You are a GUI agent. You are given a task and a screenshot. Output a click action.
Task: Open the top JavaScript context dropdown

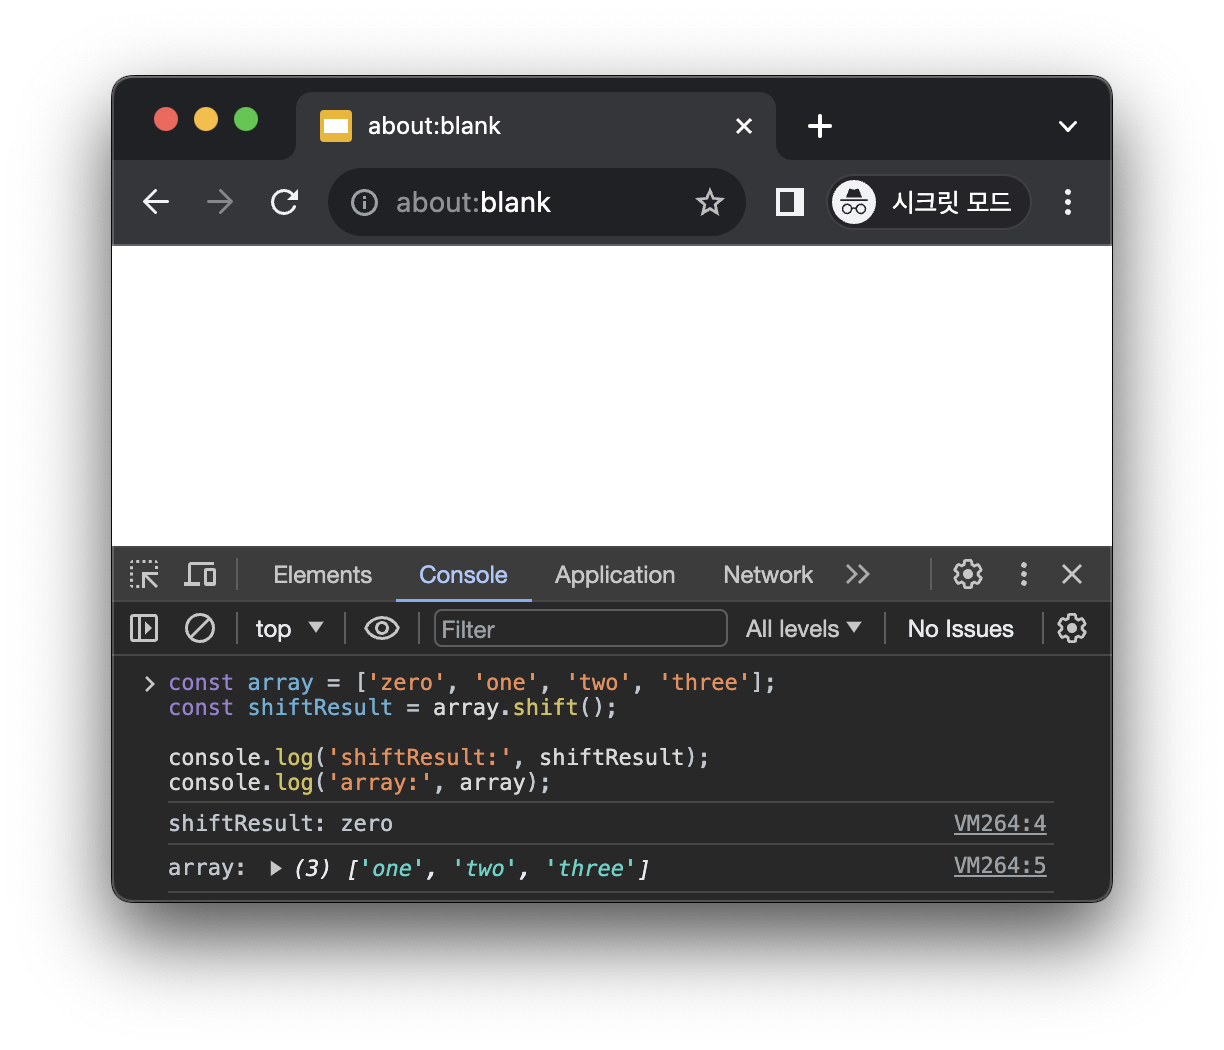tap(290, 629)
